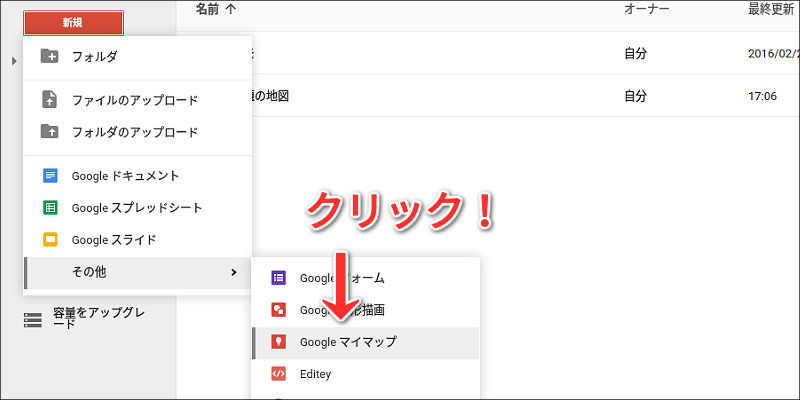800x400 pixels.
Task: Click the 名前 sort direction arrow
Action: [x=231, y=10]
